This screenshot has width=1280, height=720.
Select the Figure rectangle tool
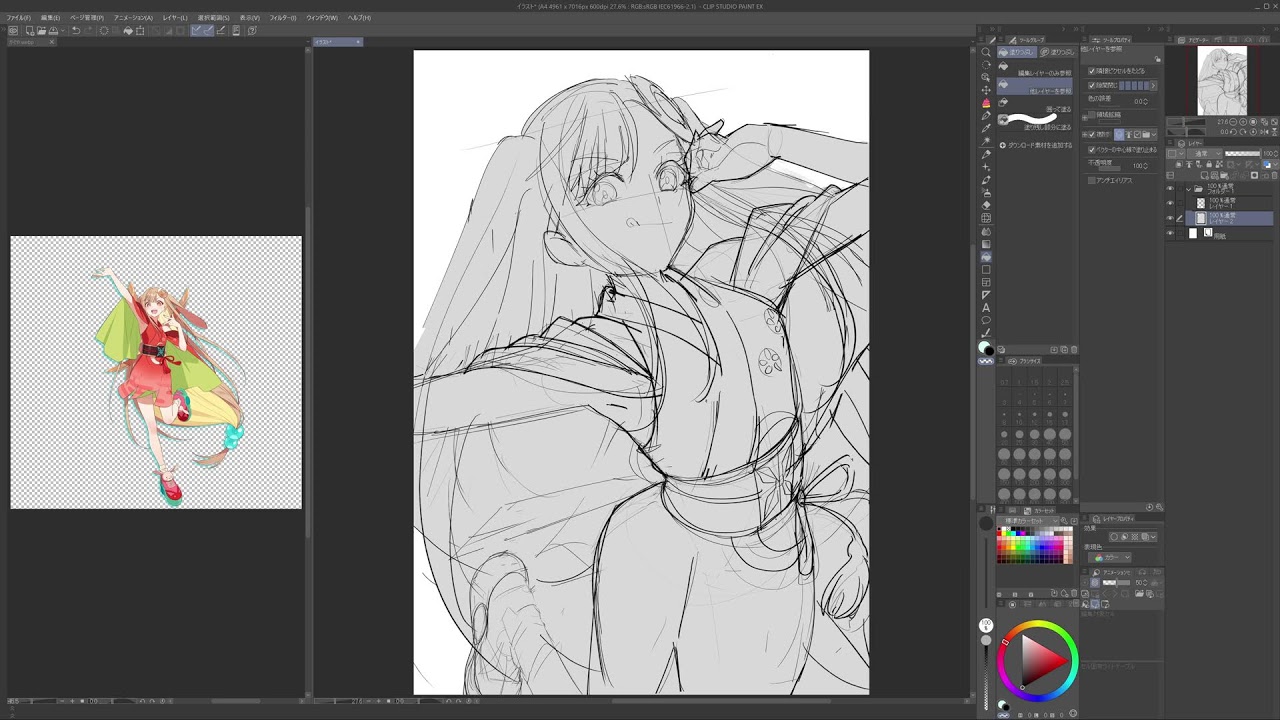point(987,270)
